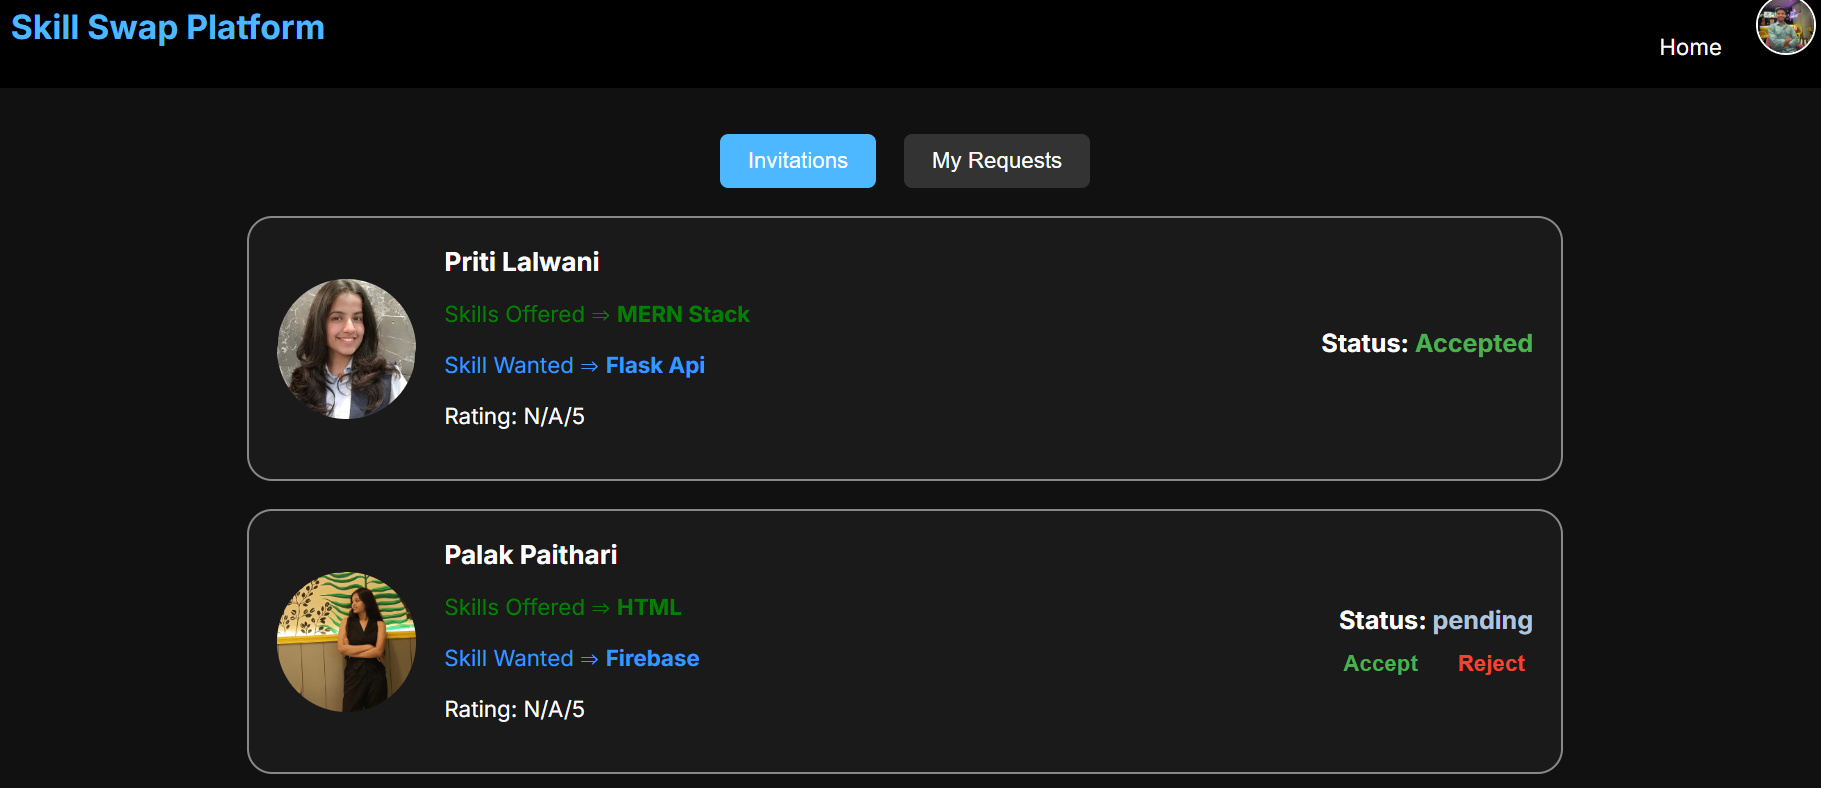Accept Palak Paithari's swap invitation

[x=1380, y=663]
